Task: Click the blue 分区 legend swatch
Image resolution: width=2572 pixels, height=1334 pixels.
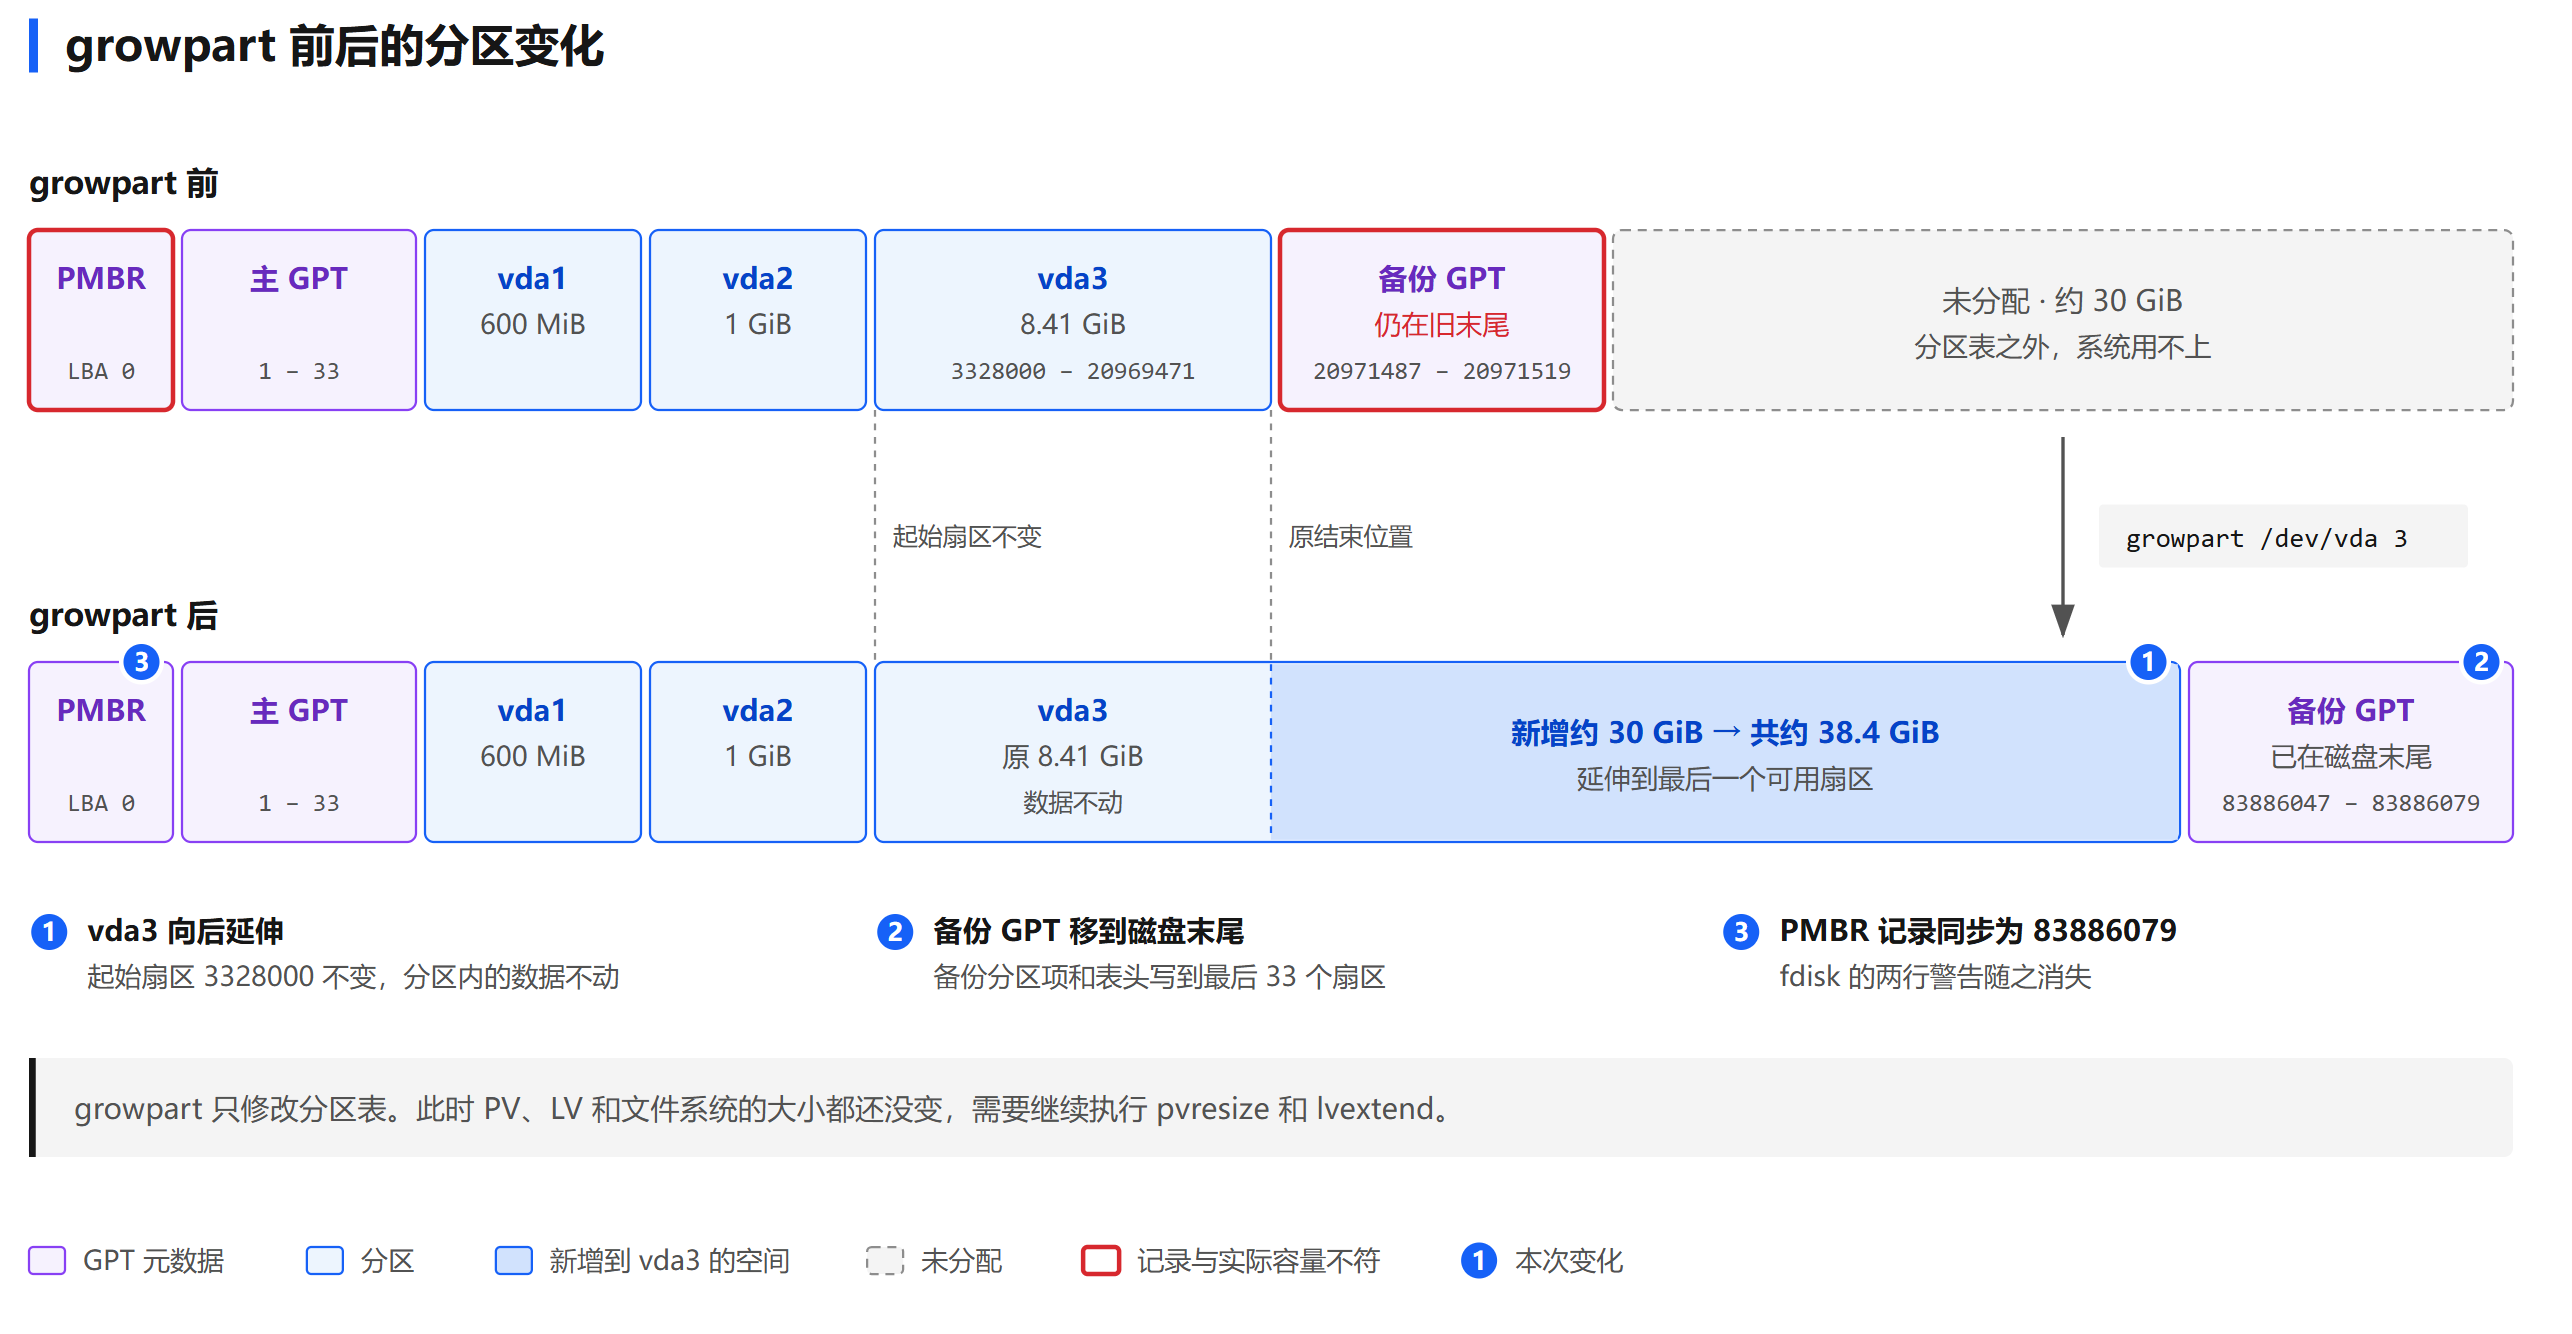Action: tap(325, 1261)
